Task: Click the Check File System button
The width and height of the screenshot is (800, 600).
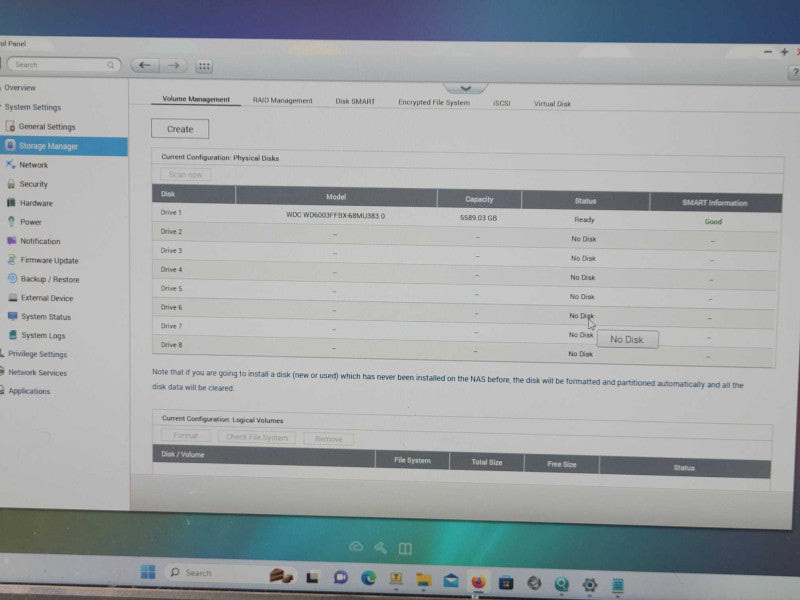Action: (x=257, y=437)
